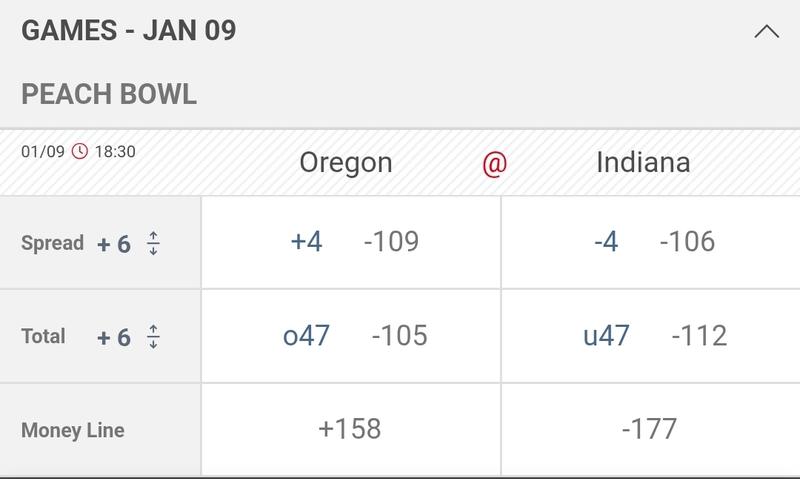Collapse the Games - Jan 09 section

765,31
